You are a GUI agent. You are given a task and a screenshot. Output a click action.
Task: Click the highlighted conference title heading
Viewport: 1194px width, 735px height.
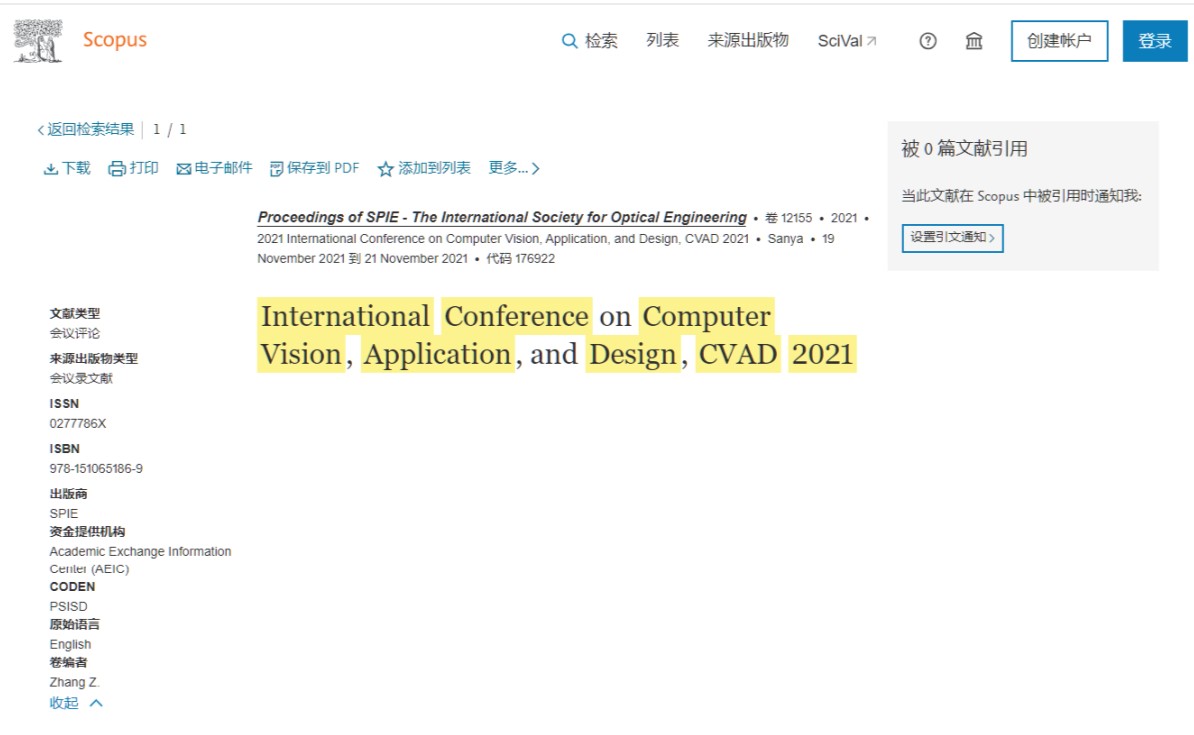557,335
